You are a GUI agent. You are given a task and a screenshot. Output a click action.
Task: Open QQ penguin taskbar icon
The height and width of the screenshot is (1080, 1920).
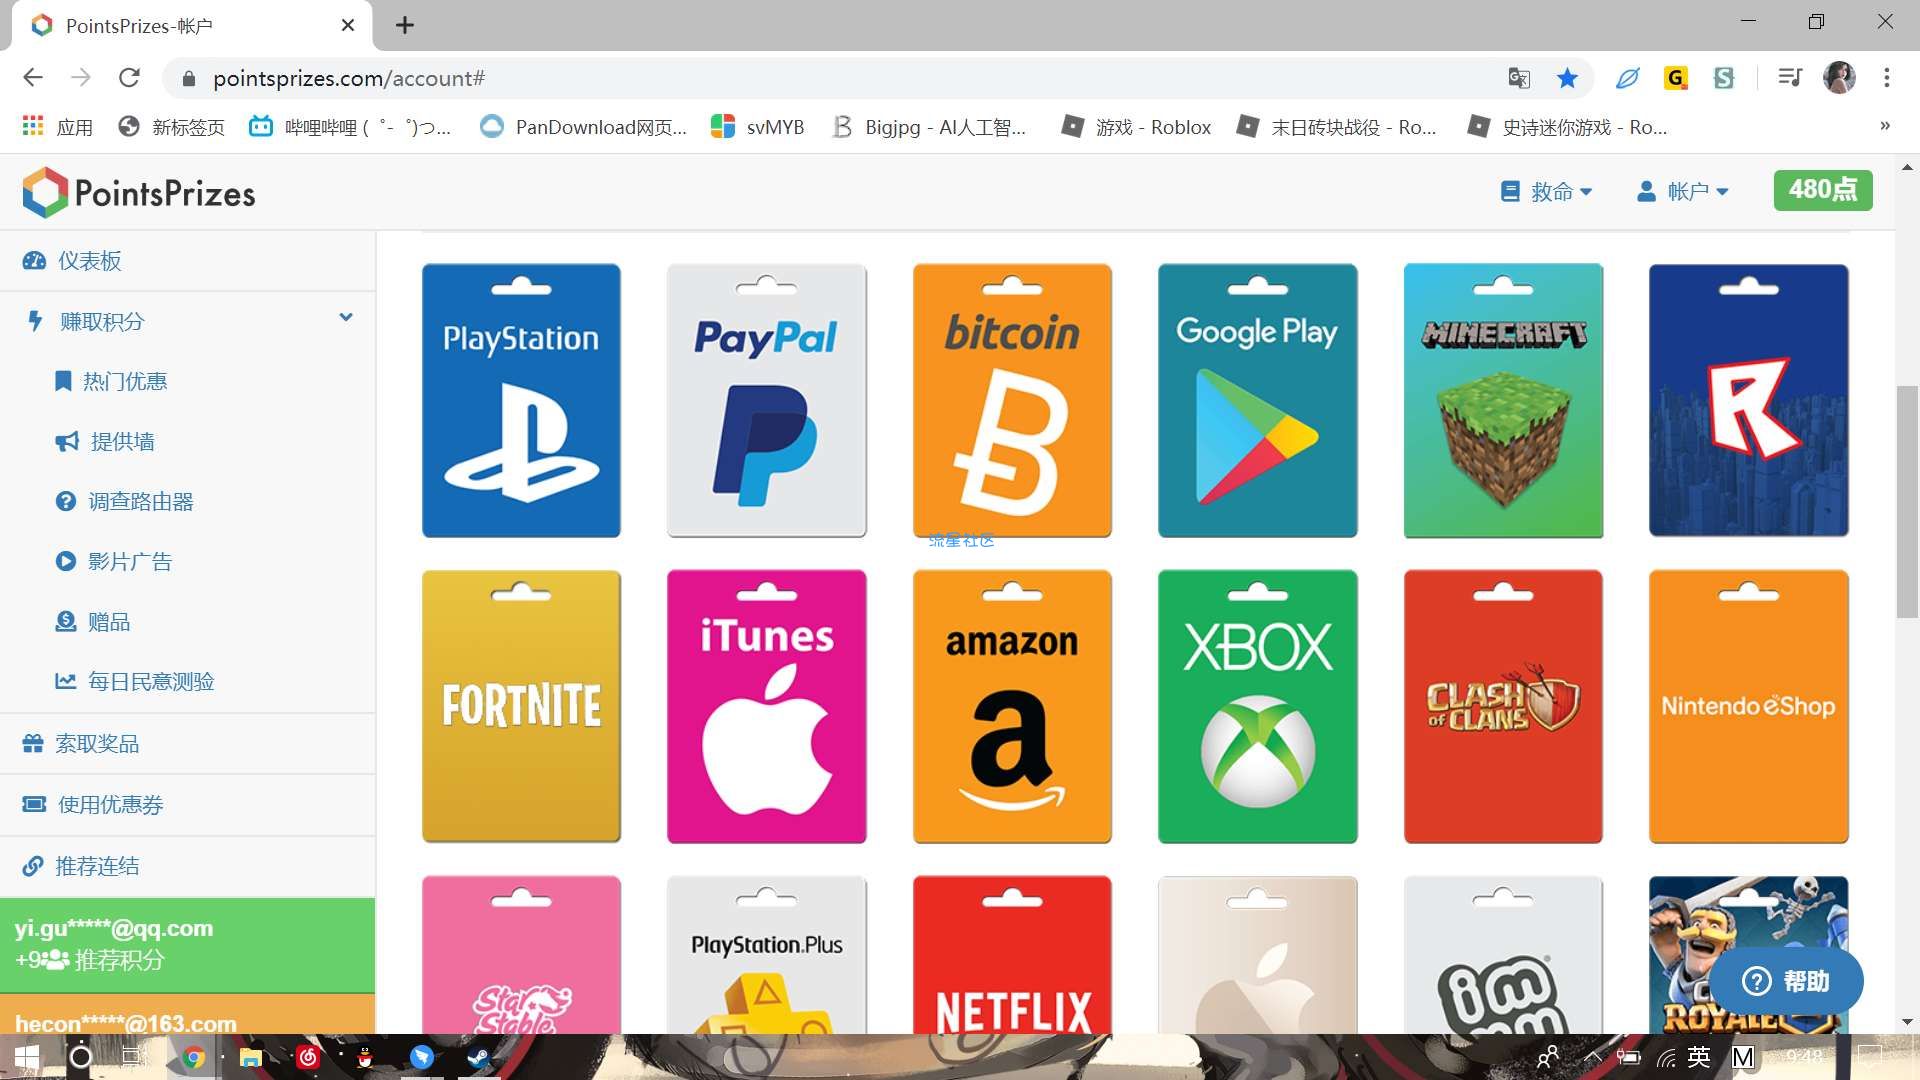[365, 1058]
